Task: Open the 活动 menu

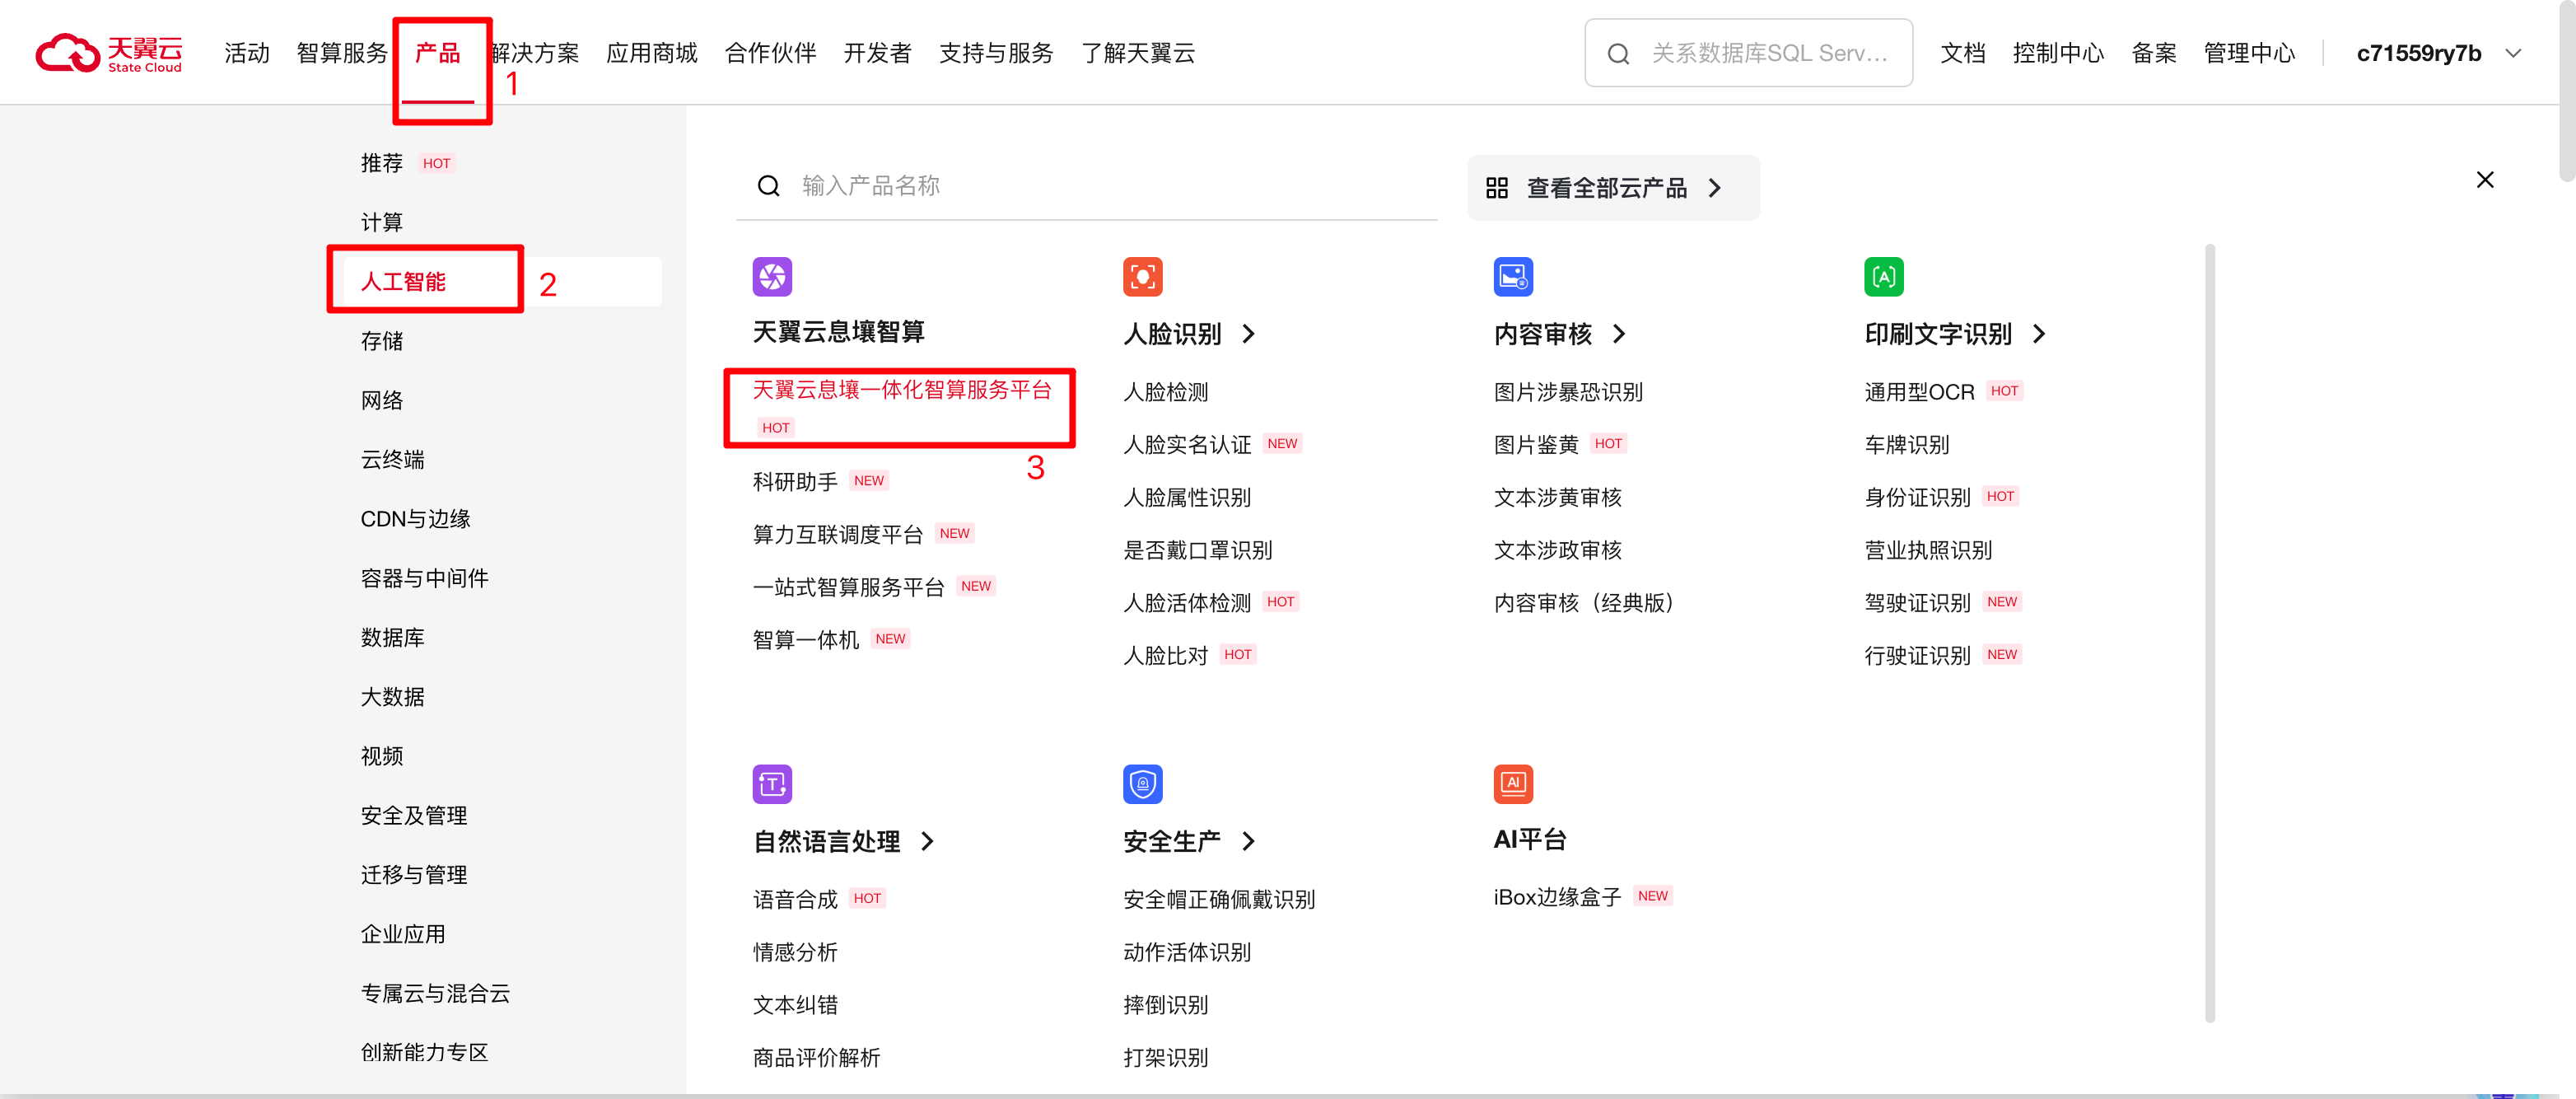Action: [247, 53]
